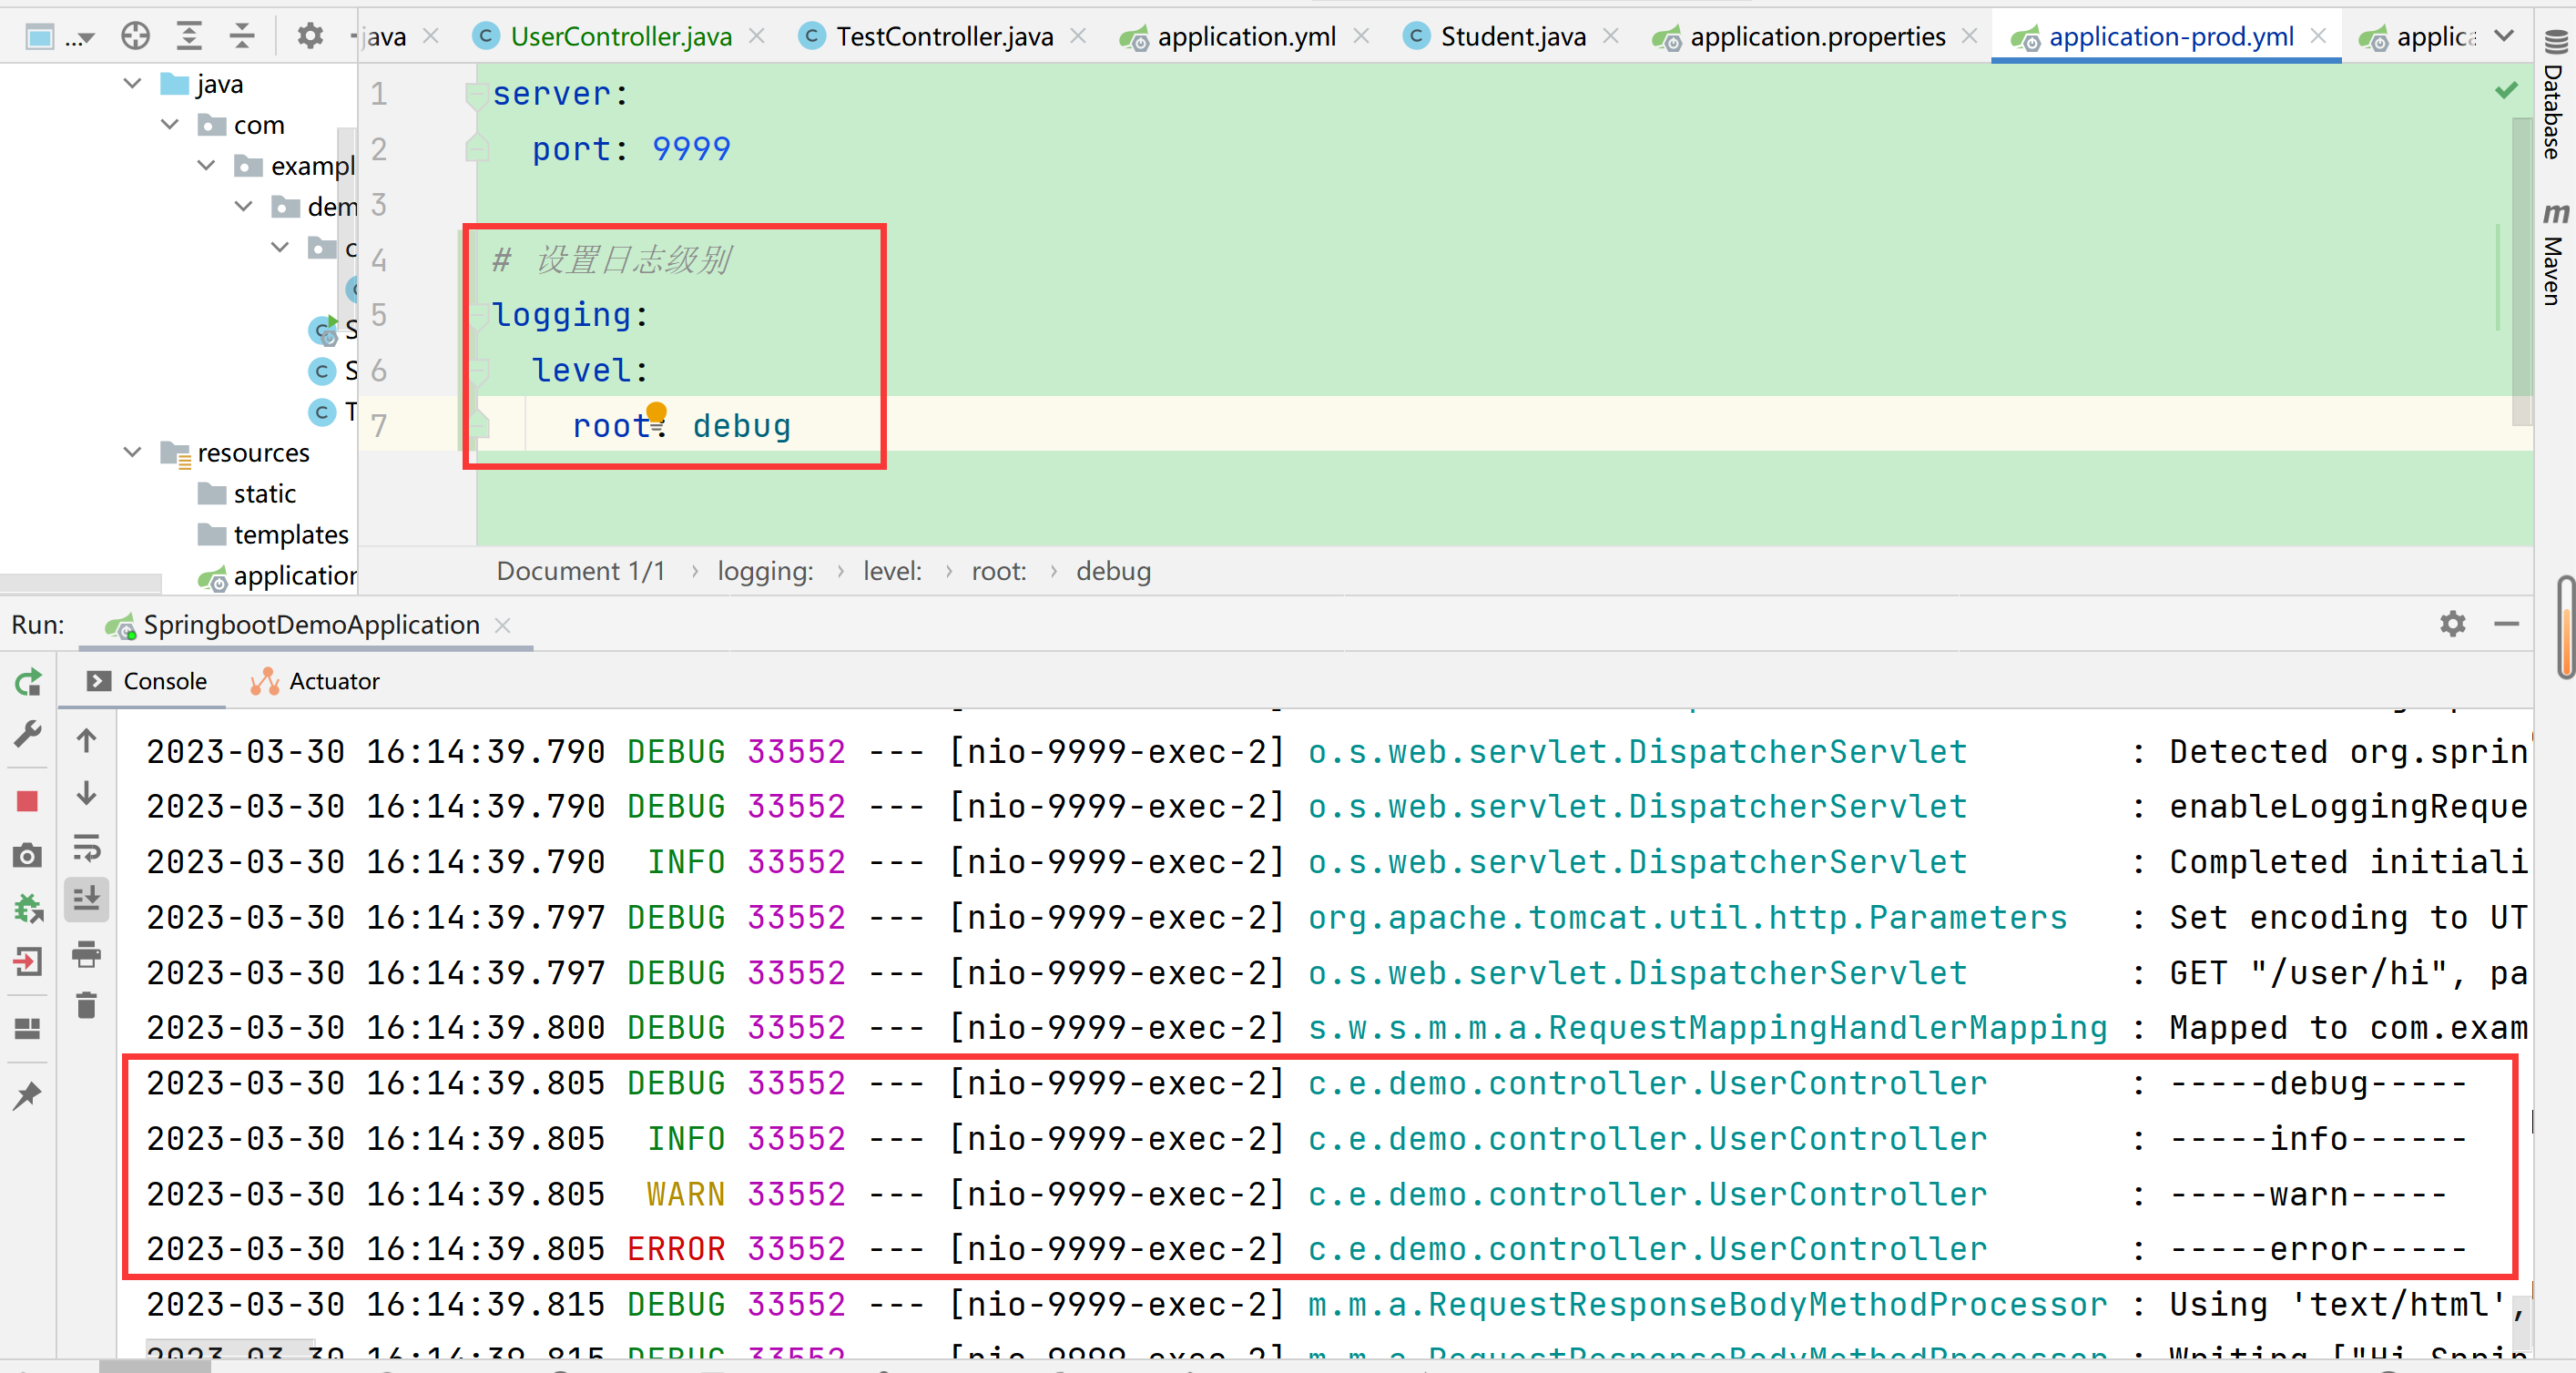The width and height of the screenshot is (2576, 1373).
Task: Click the up arrow stack trace icon
Action: click(87, 740)
